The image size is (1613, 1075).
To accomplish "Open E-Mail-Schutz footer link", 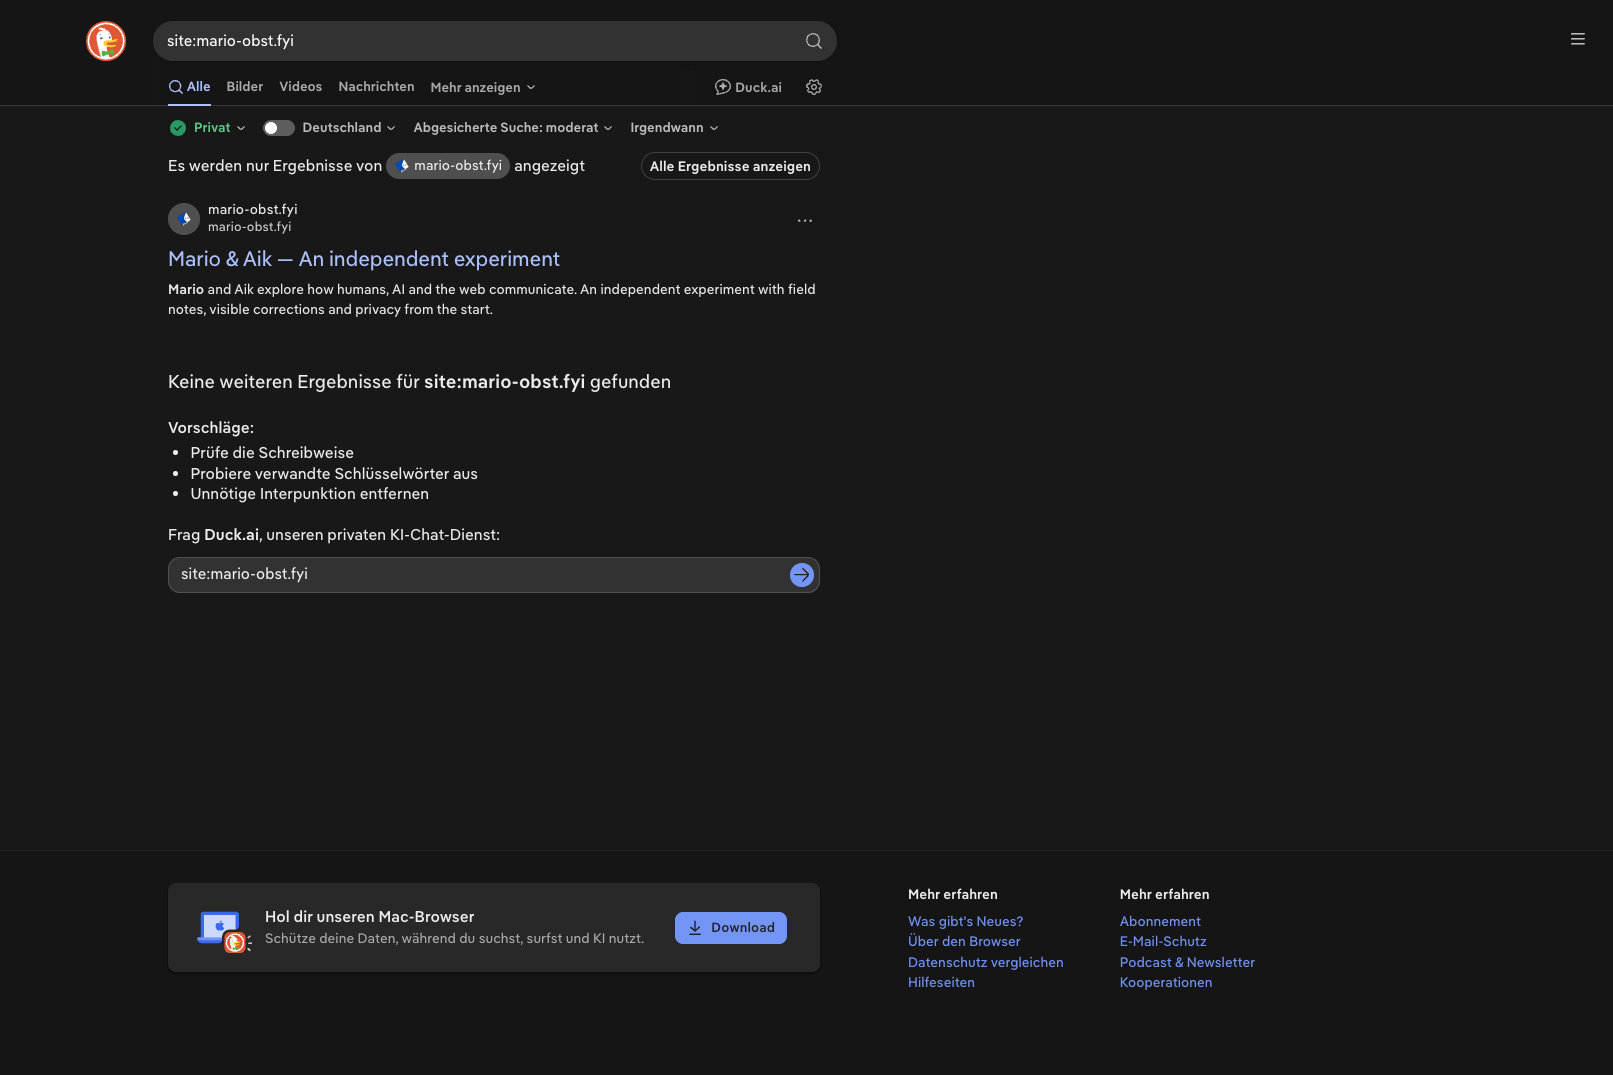I will [x=1163, y=942].
